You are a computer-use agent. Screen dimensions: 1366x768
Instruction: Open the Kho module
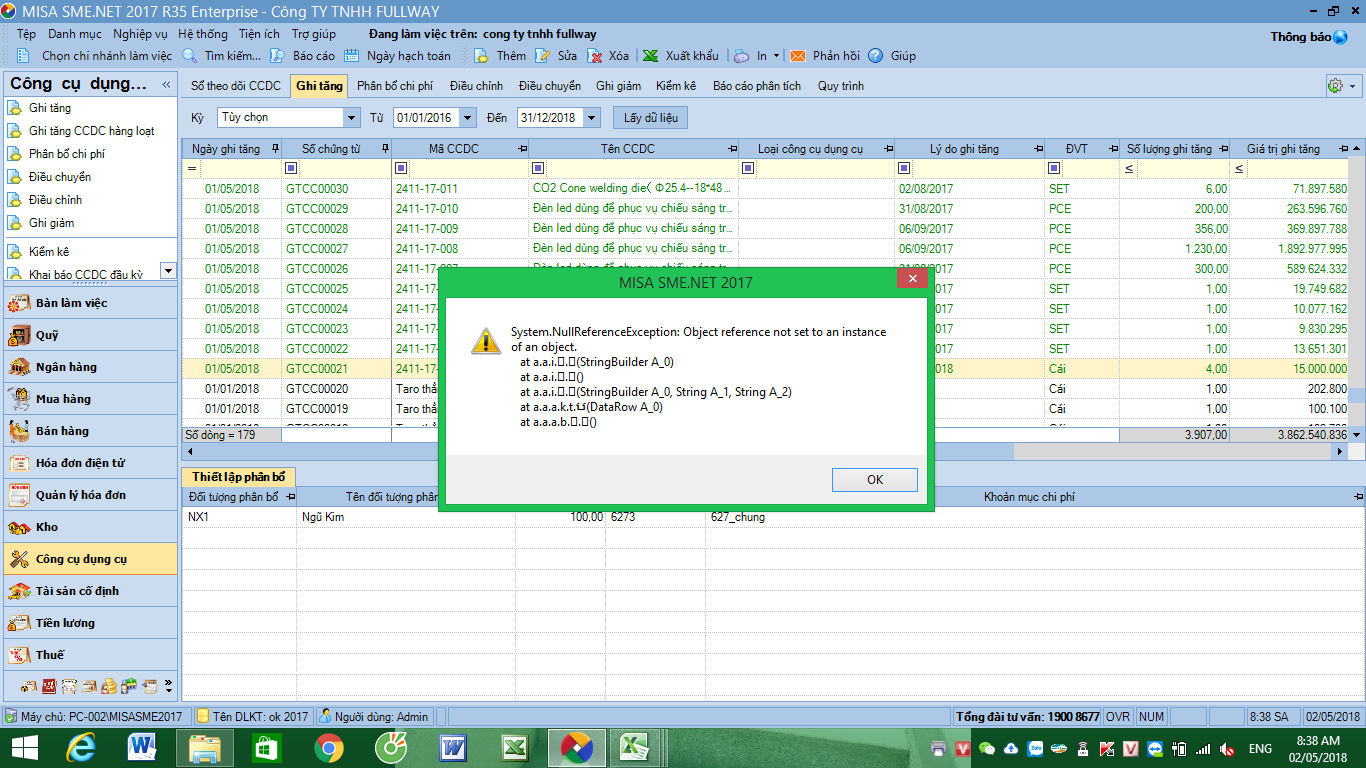90,527
